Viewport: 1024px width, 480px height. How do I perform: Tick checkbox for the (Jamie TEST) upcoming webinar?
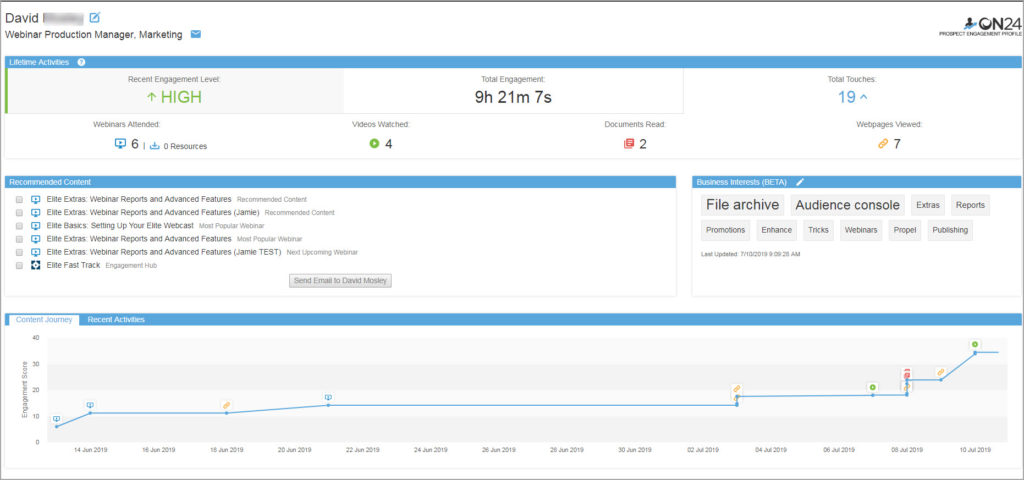19,252
